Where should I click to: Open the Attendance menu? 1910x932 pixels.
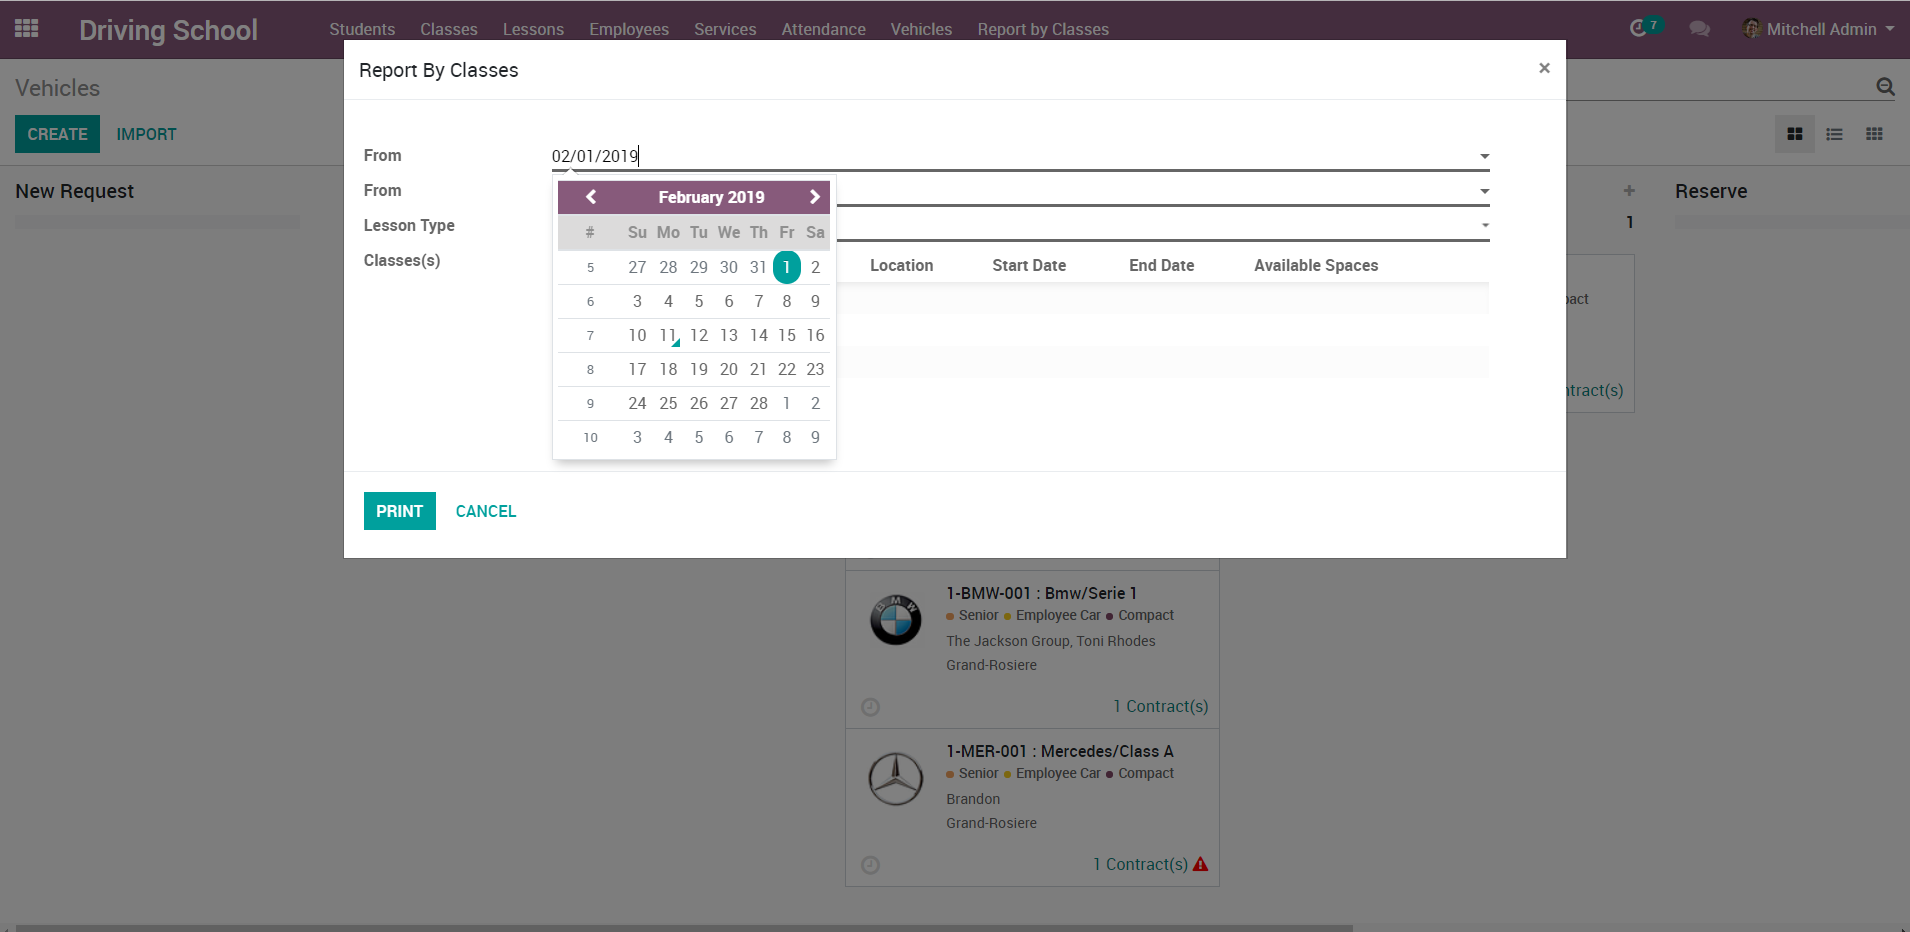point(823,29)
